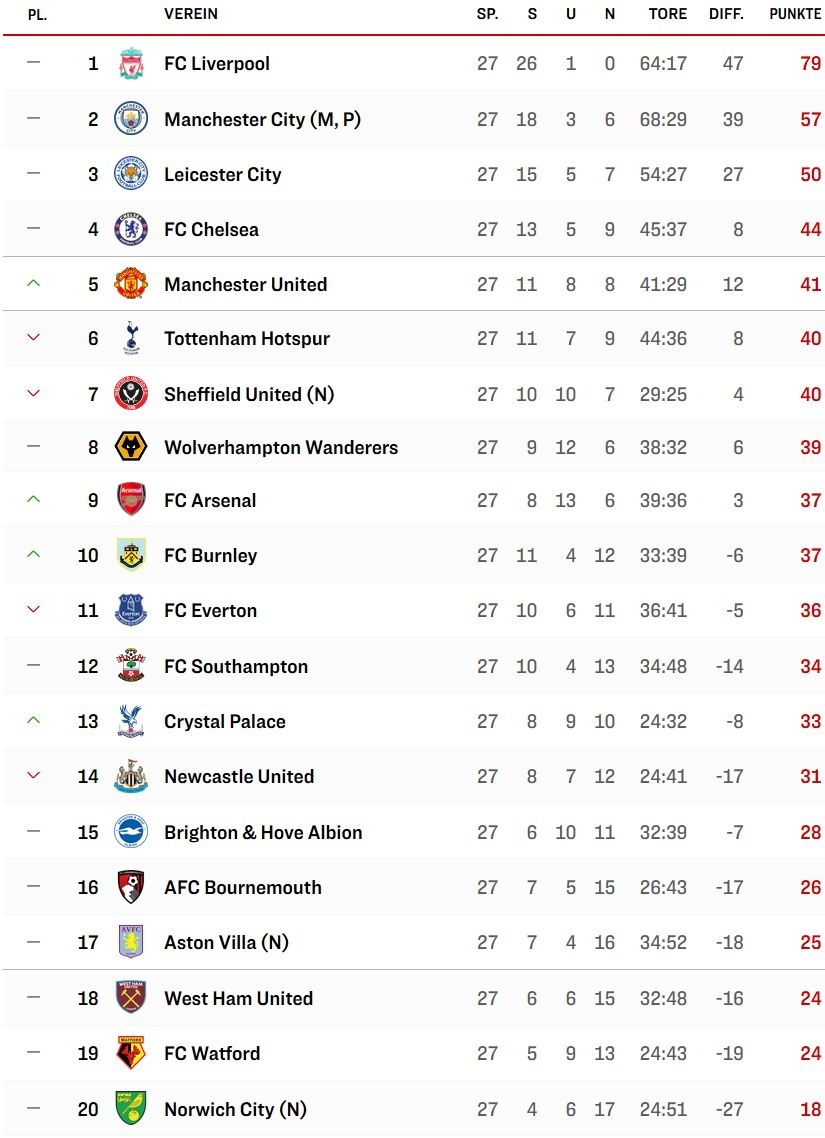
Task: Open the Crystal Palace team link
Action: coord(225,721)
